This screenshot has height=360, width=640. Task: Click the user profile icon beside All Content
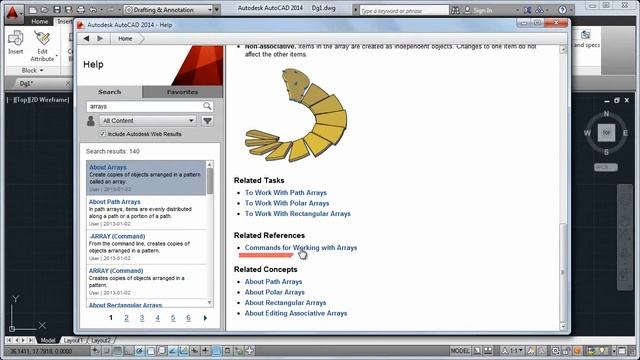[91, 121]
